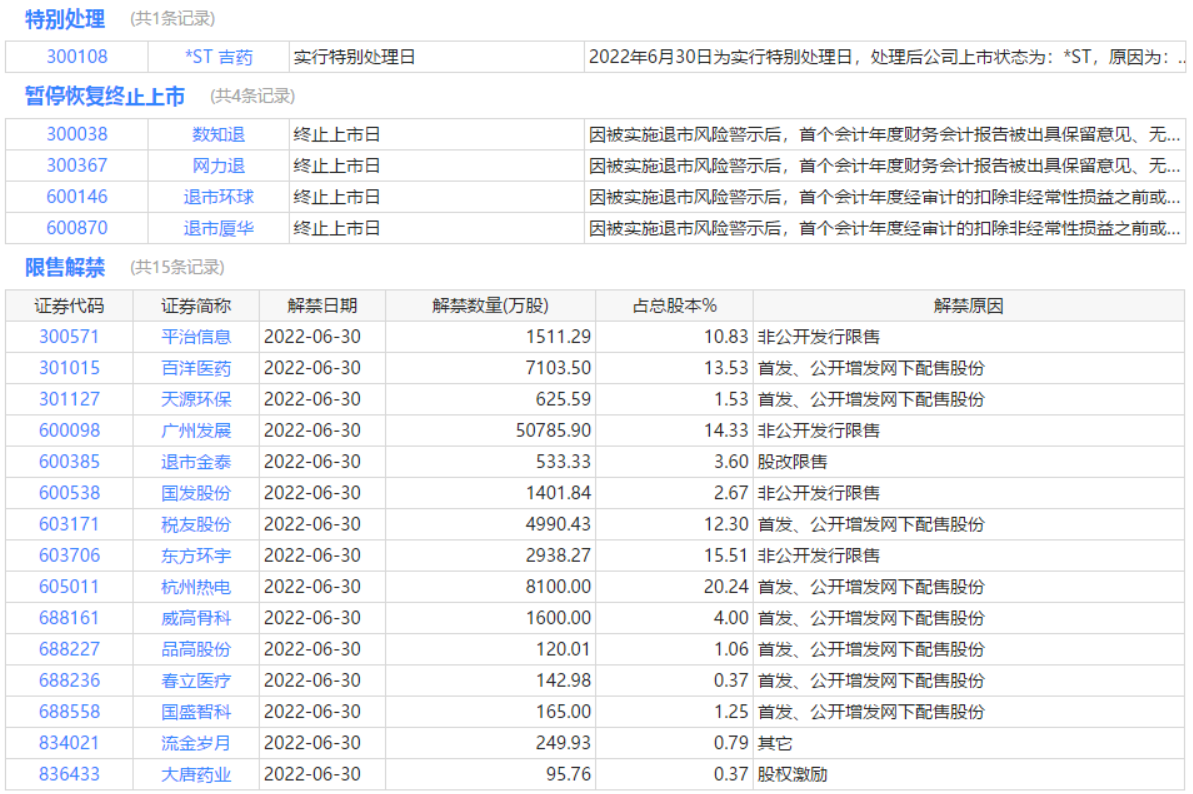The height and width of the screenshot is (794, 1193).
Task: Open stock code 688227
Action: [x=69, y=649]
